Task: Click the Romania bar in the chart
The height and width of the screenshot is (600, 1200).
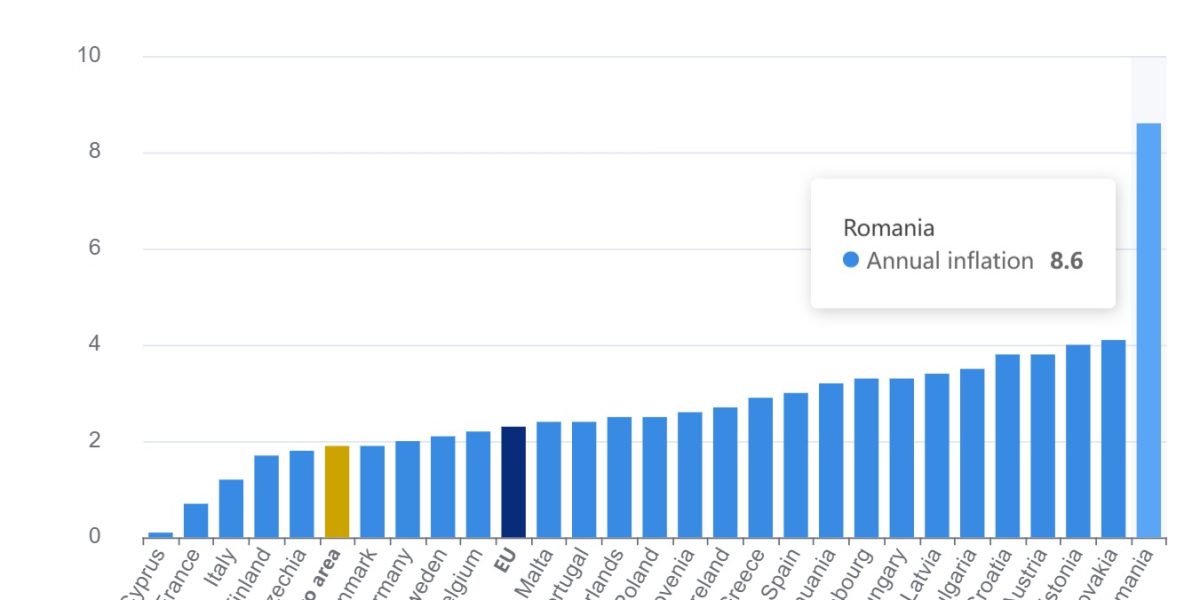Action: coord(1149,330)
